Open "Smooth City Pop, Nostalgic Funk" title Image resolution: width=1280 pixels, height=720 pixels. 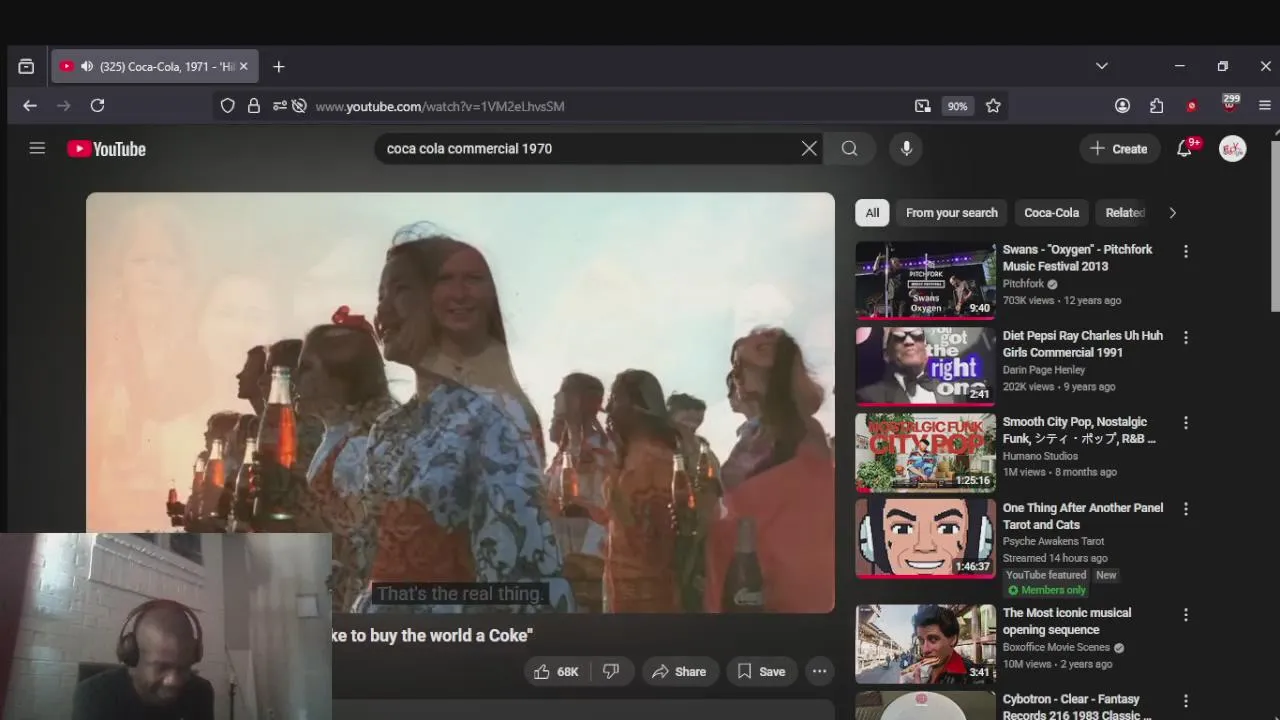coord(1079,430)
